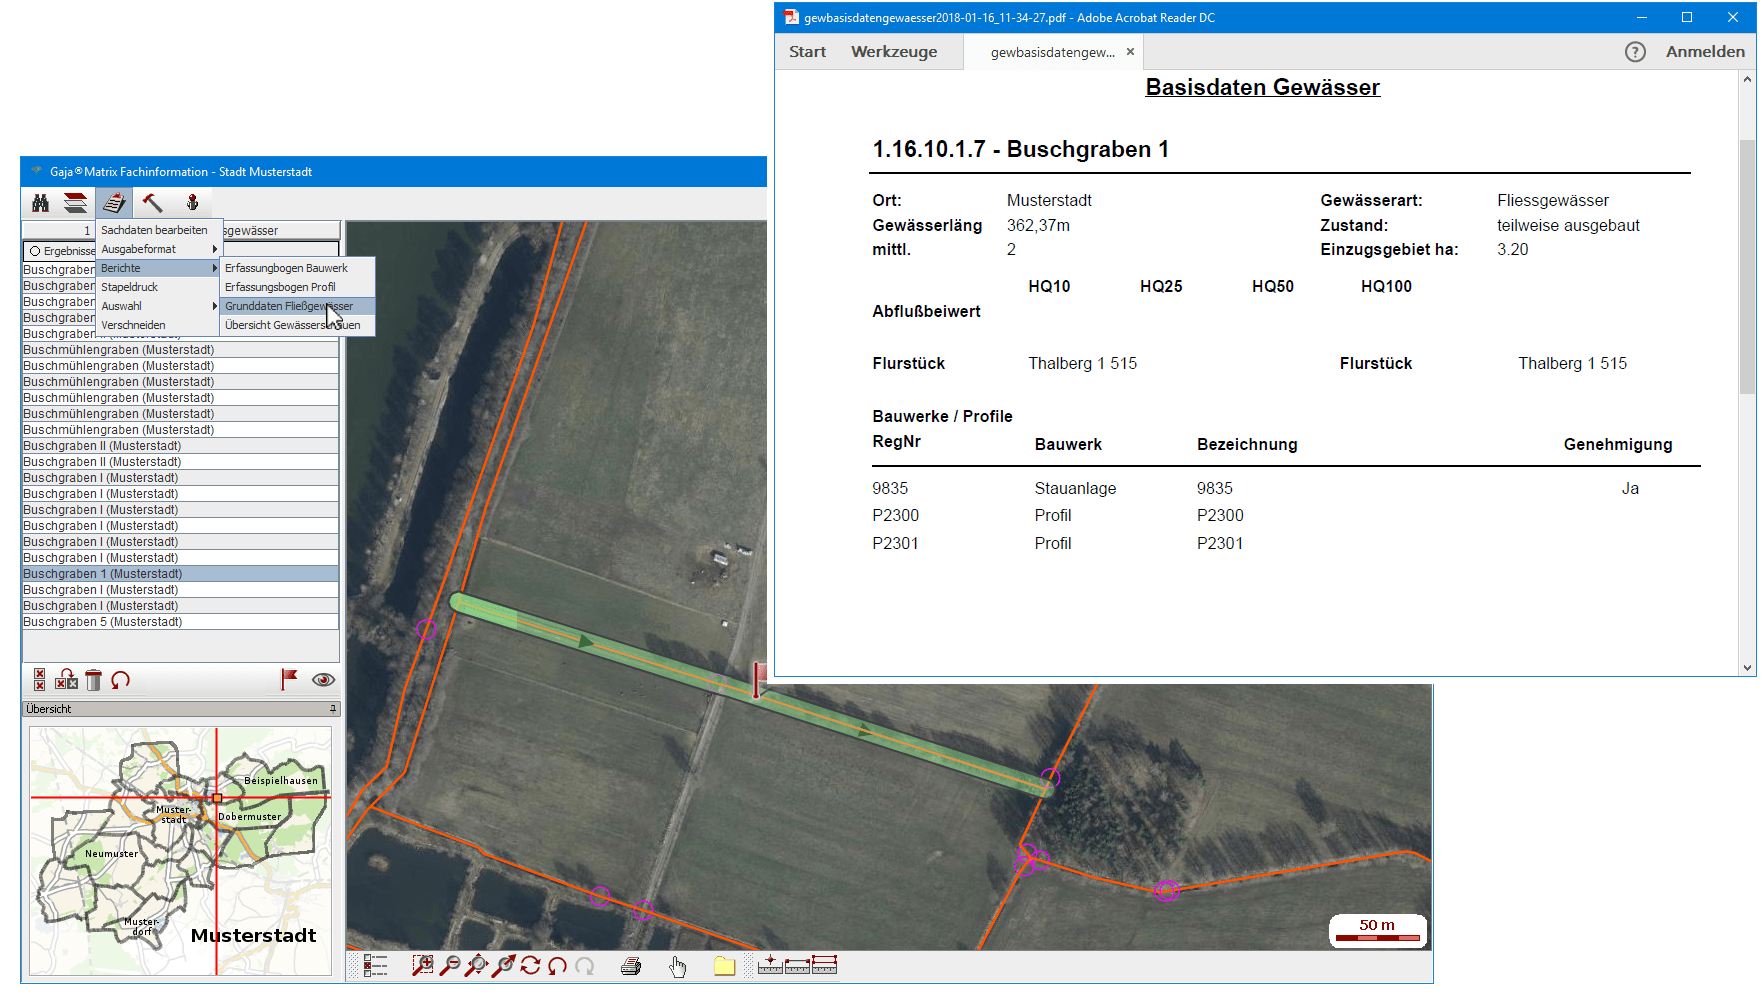Click the zoom-out magnifier icon
The image size is (1764, 999).
pos(450,965)
